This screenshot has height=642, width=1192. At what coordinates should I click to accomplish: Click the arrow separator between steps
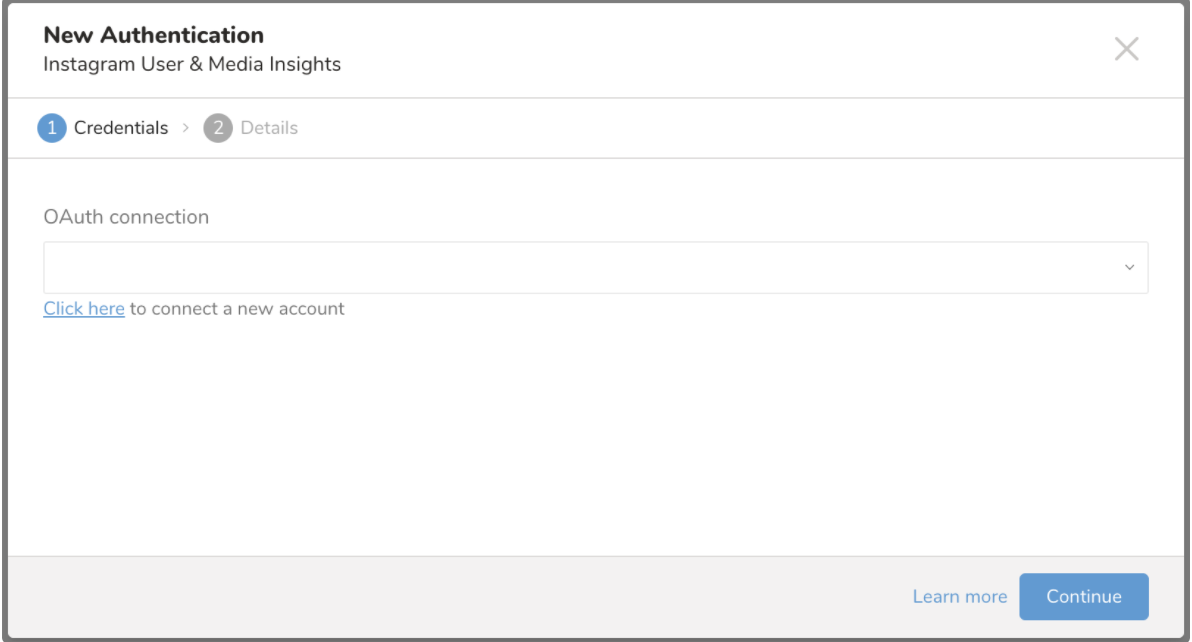(x=186, y=128)
